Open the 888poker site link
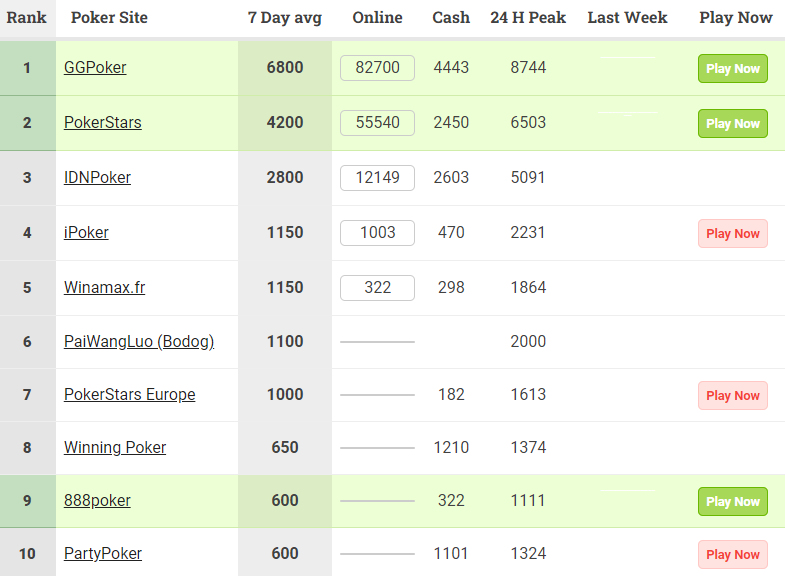This screenshot has width=785, height=576. pyautogui.click(x=97, y=501)
